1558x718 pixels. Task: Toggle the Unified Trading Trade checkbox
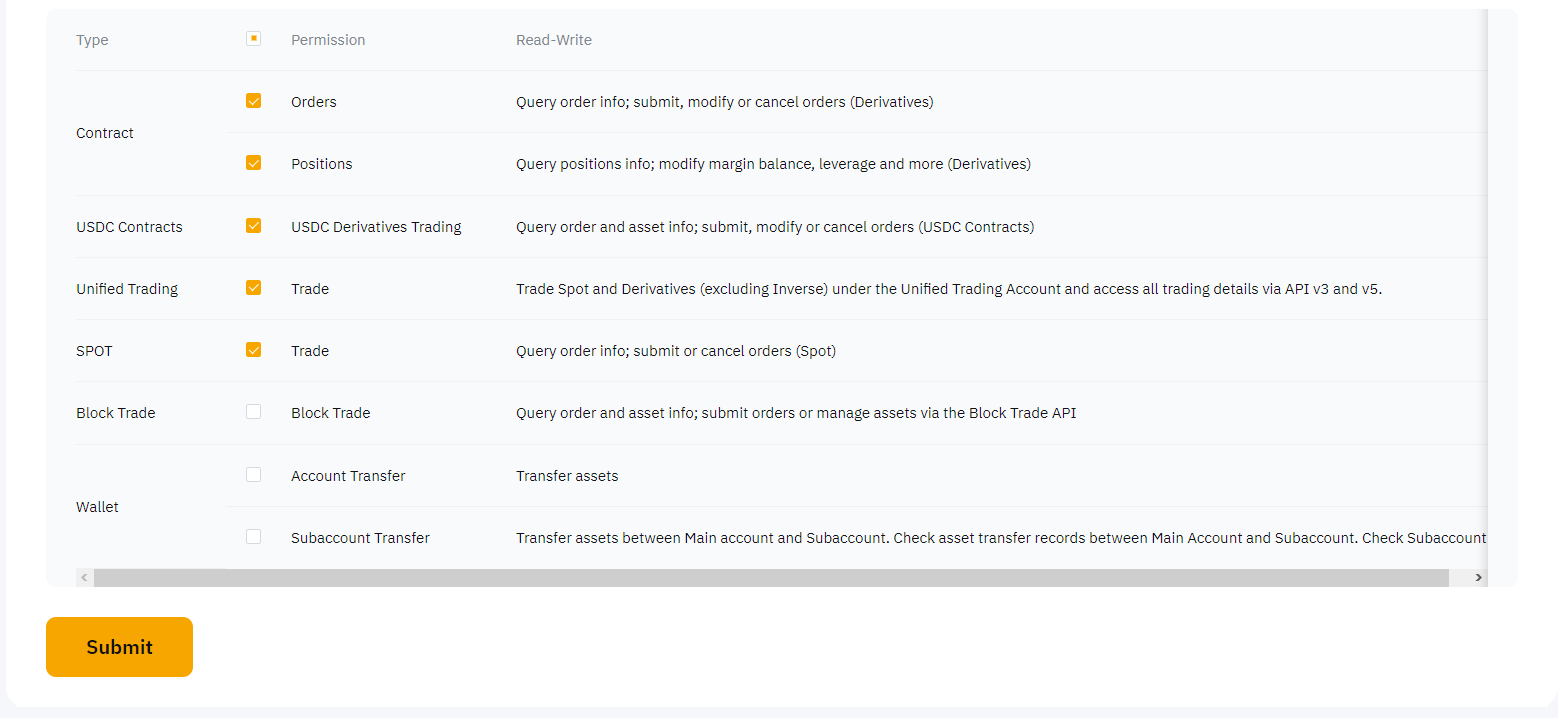tap(254, 288)
